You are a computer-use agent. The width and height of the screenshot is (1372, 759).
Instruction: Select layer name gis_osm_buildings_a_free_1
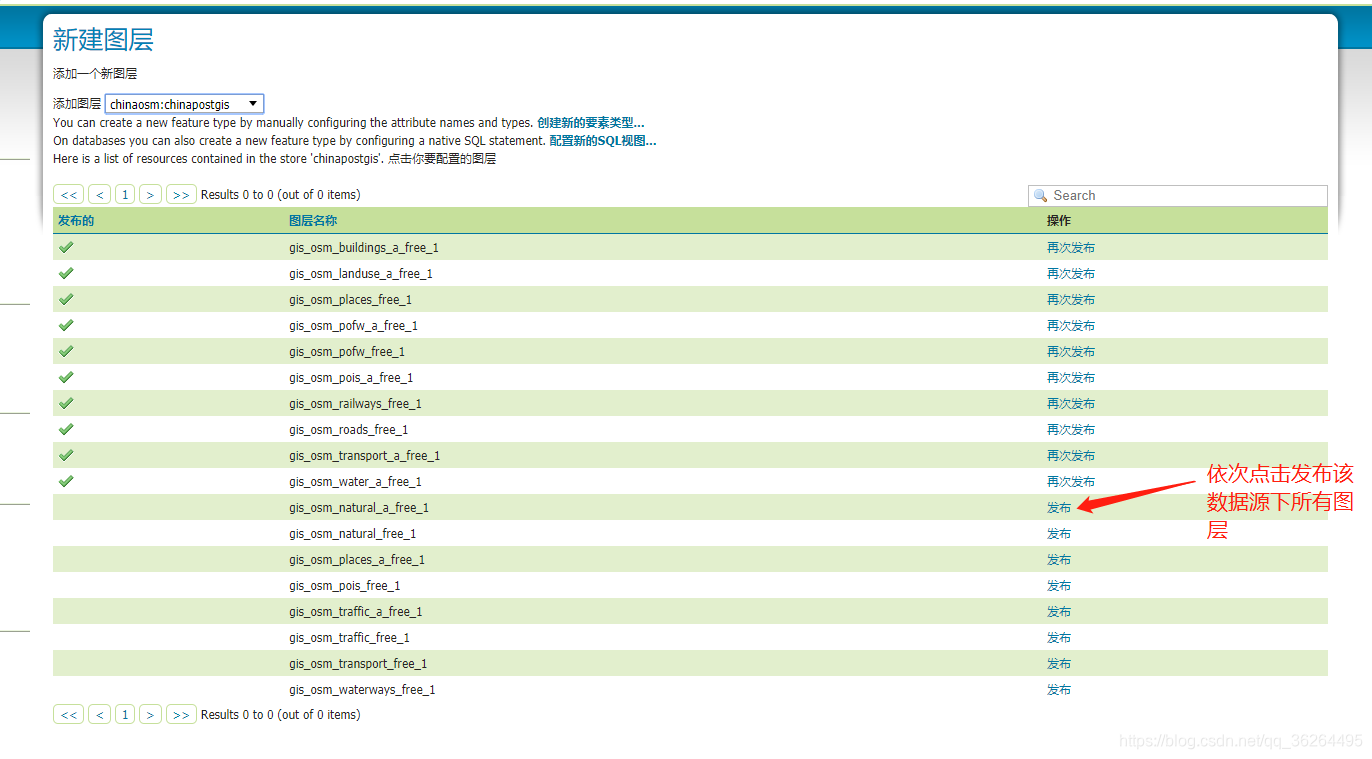tap(364, 248)
